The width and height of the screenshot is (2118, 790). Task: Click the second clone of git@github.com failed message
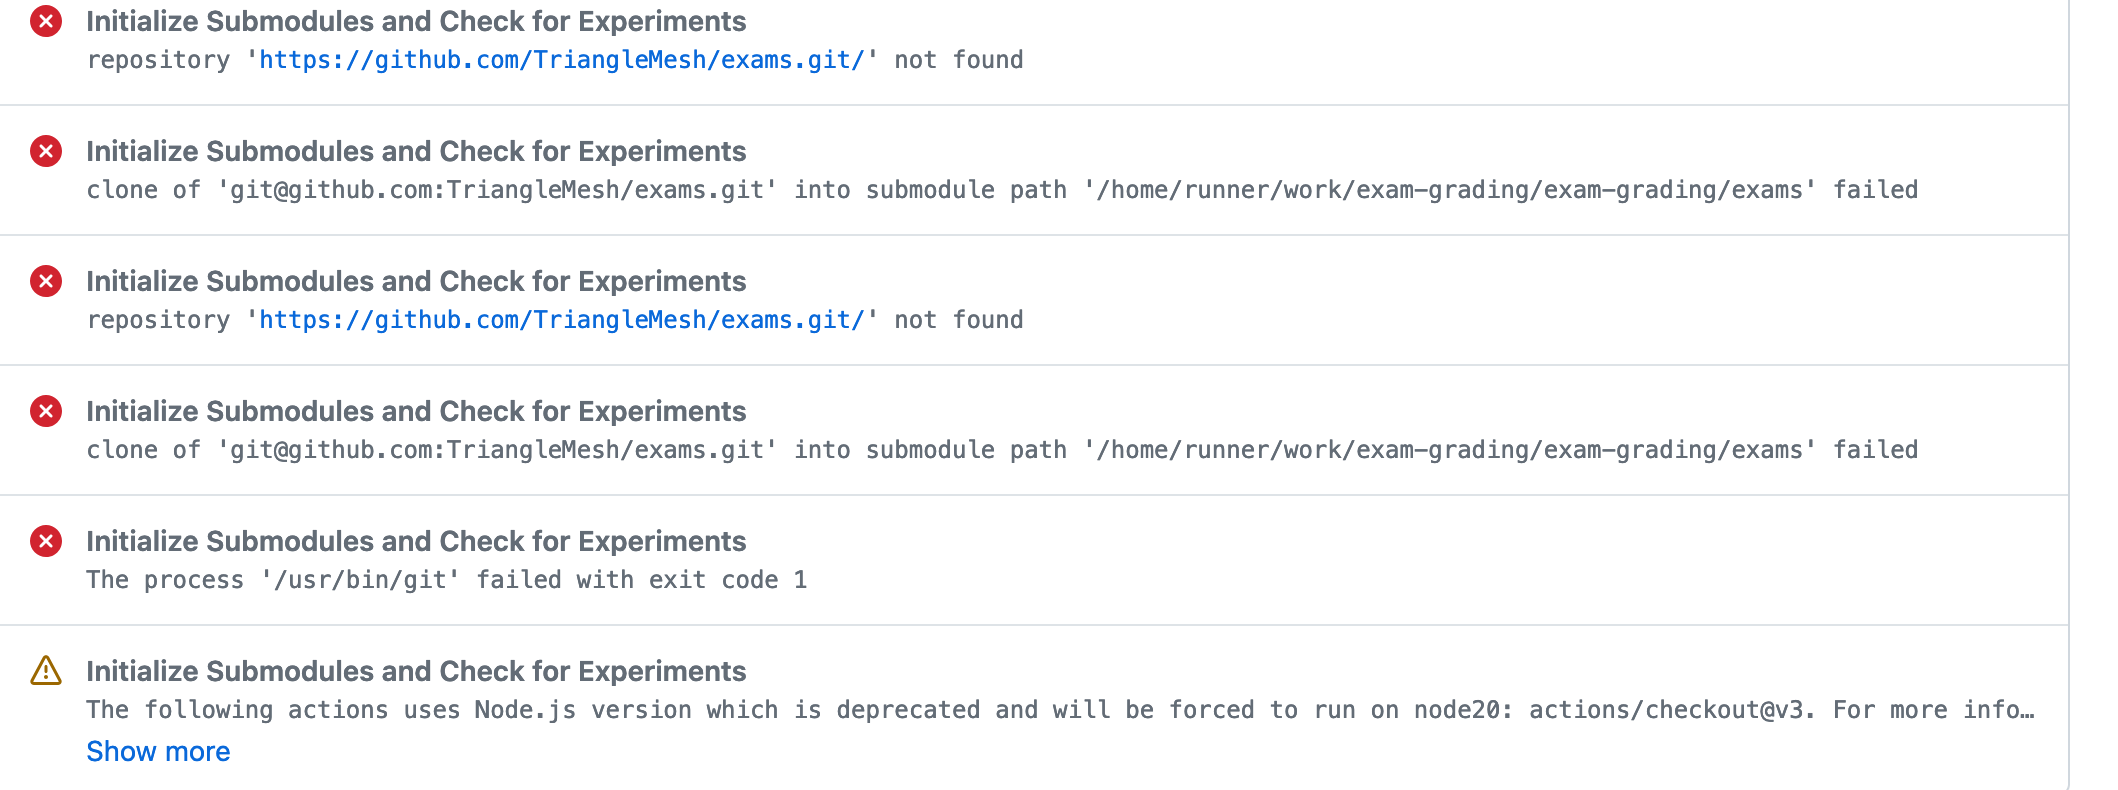(x=1002, y=450)
